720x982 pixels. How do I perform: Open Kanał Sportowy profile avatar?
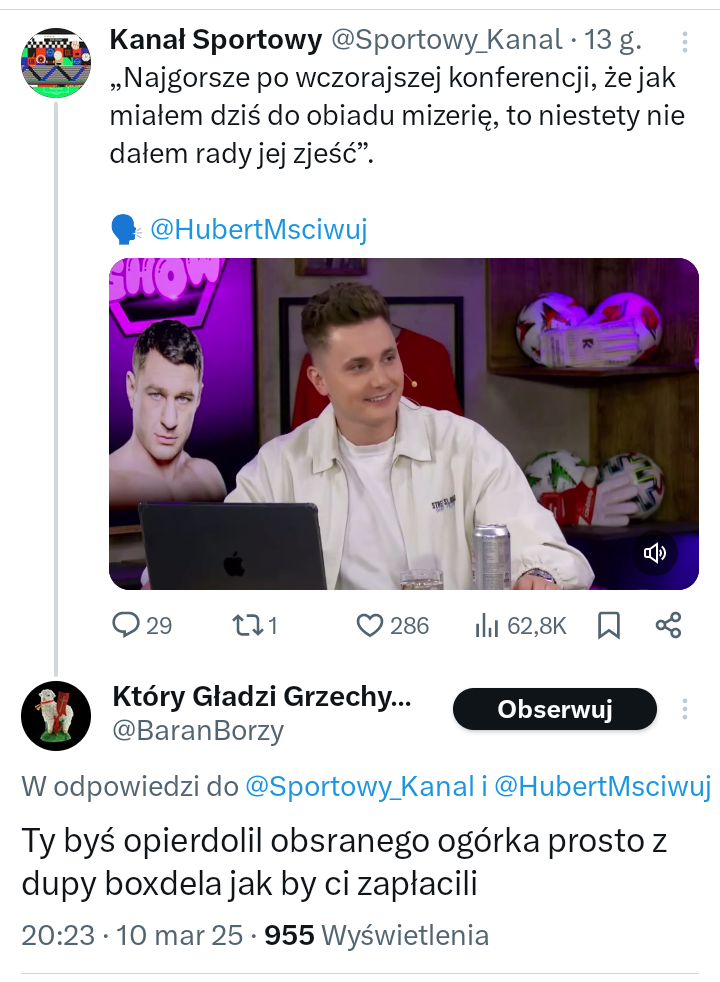(x=55, y=63)
